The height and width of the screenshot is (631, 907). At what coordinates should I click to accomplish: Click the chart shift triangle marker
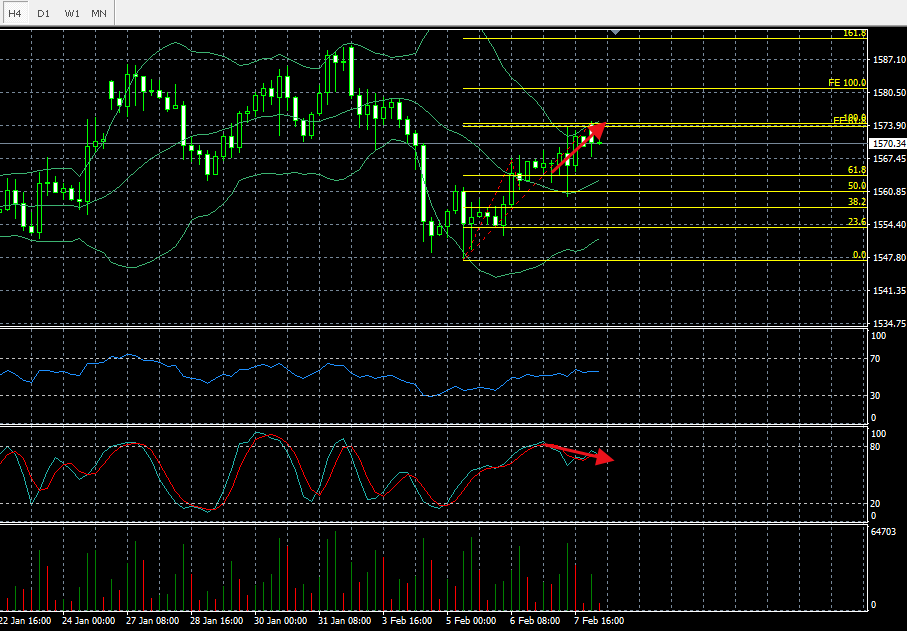(615, 32)
